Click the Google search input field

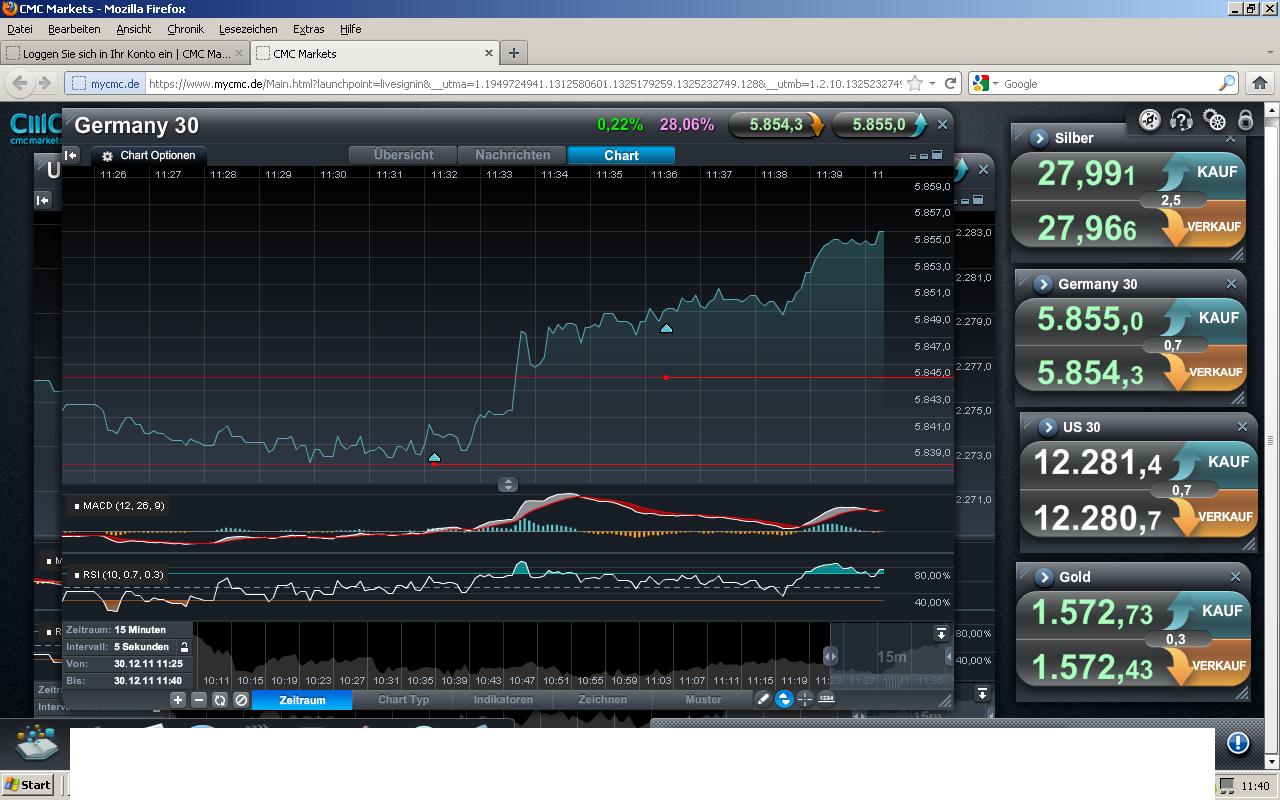coord(1108,84)
